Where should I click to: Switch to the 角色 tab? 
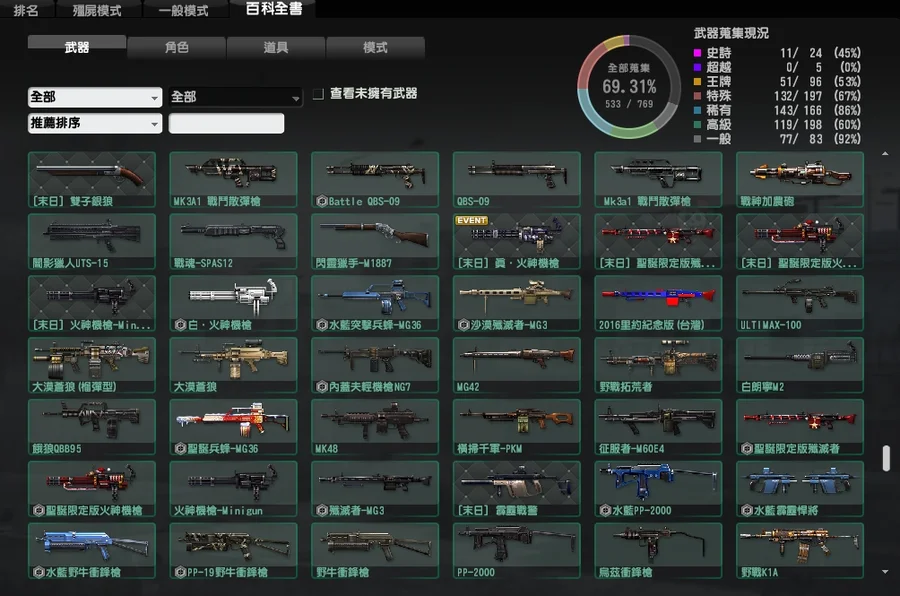coord(176,47)
